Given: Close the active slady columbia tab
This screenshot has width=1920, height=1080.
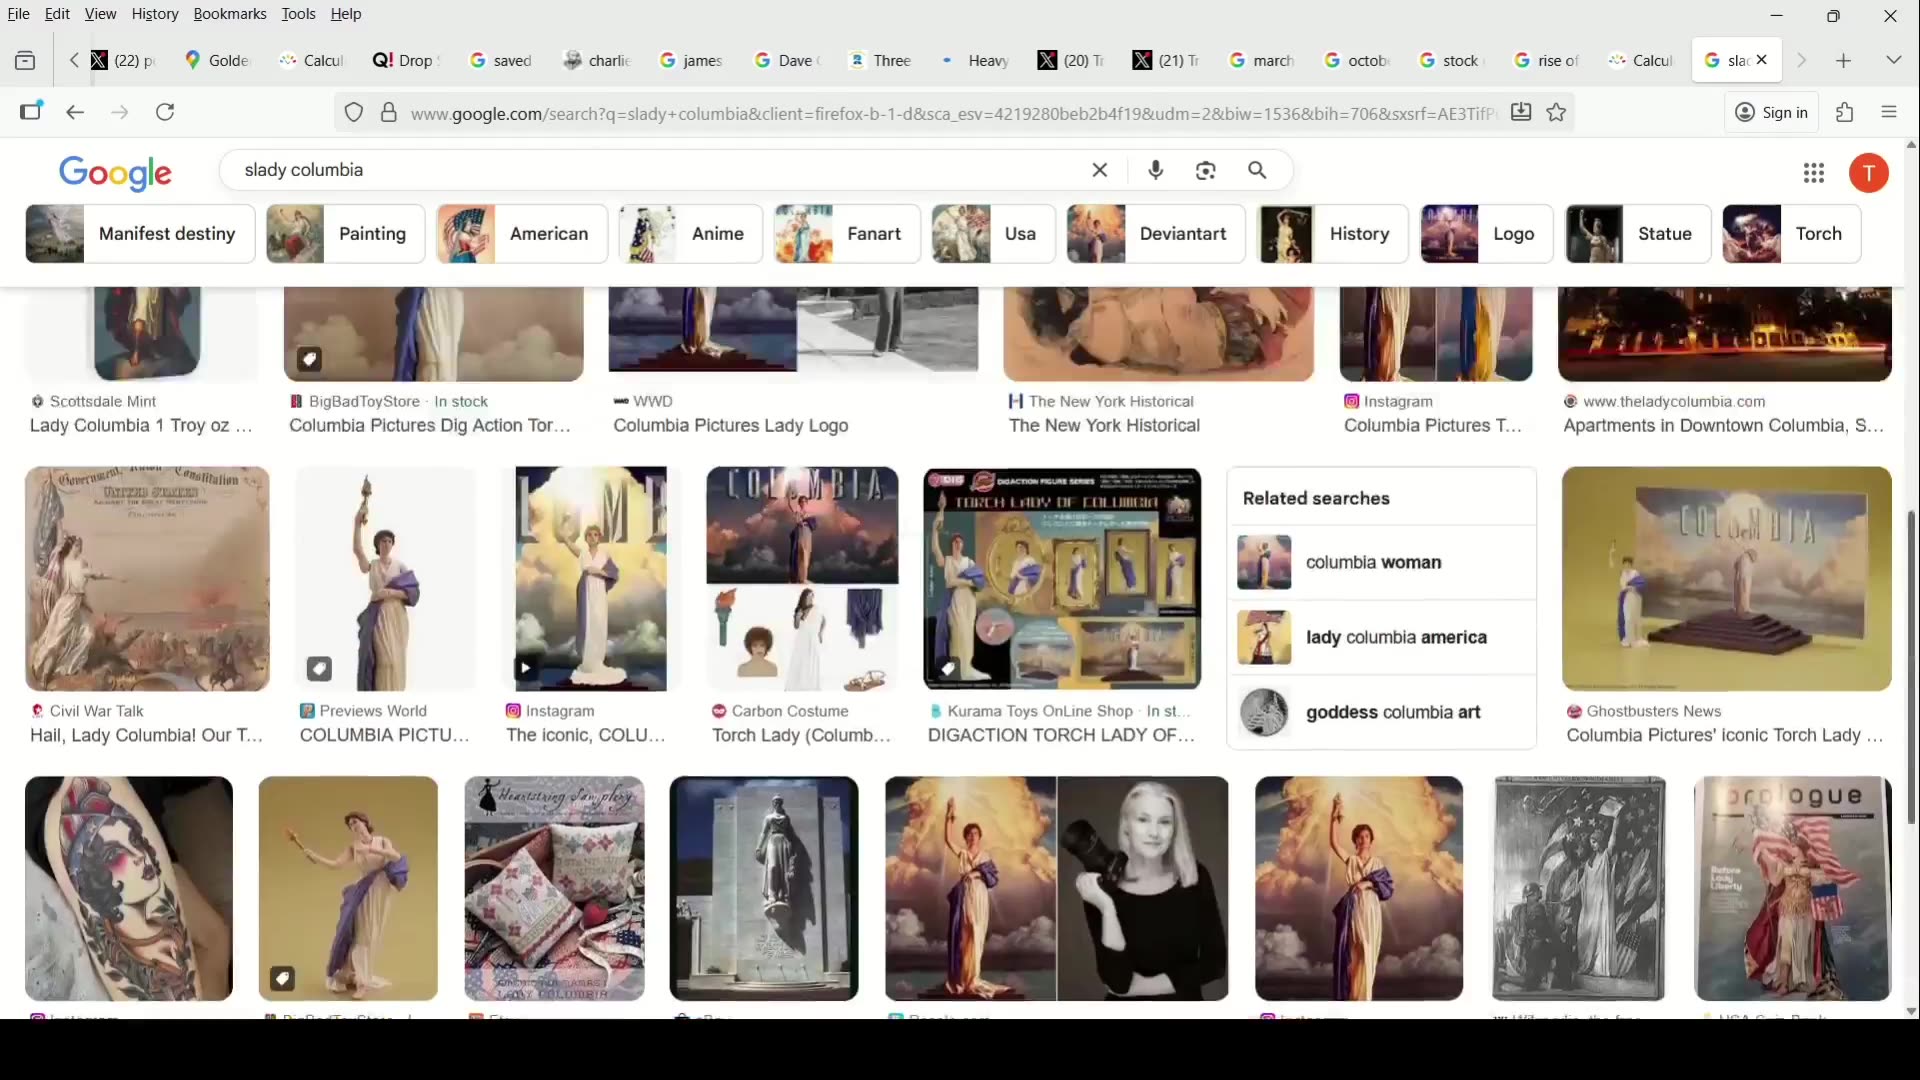Looking at the screenshot, I should click(x=1762, y=60).
